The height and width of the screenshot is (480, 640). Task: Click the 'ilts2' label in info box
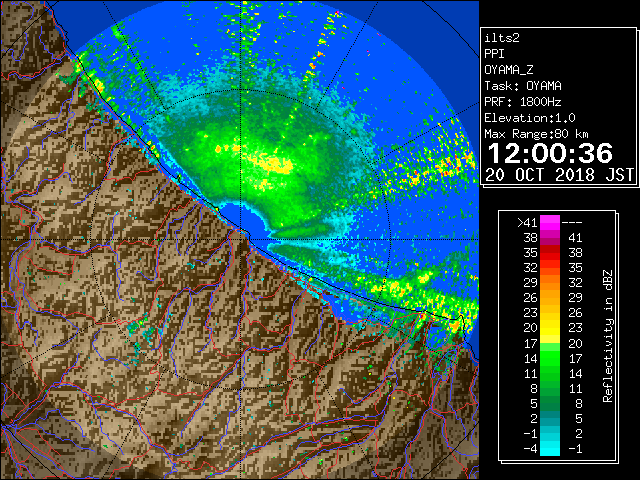pos(502,38)
